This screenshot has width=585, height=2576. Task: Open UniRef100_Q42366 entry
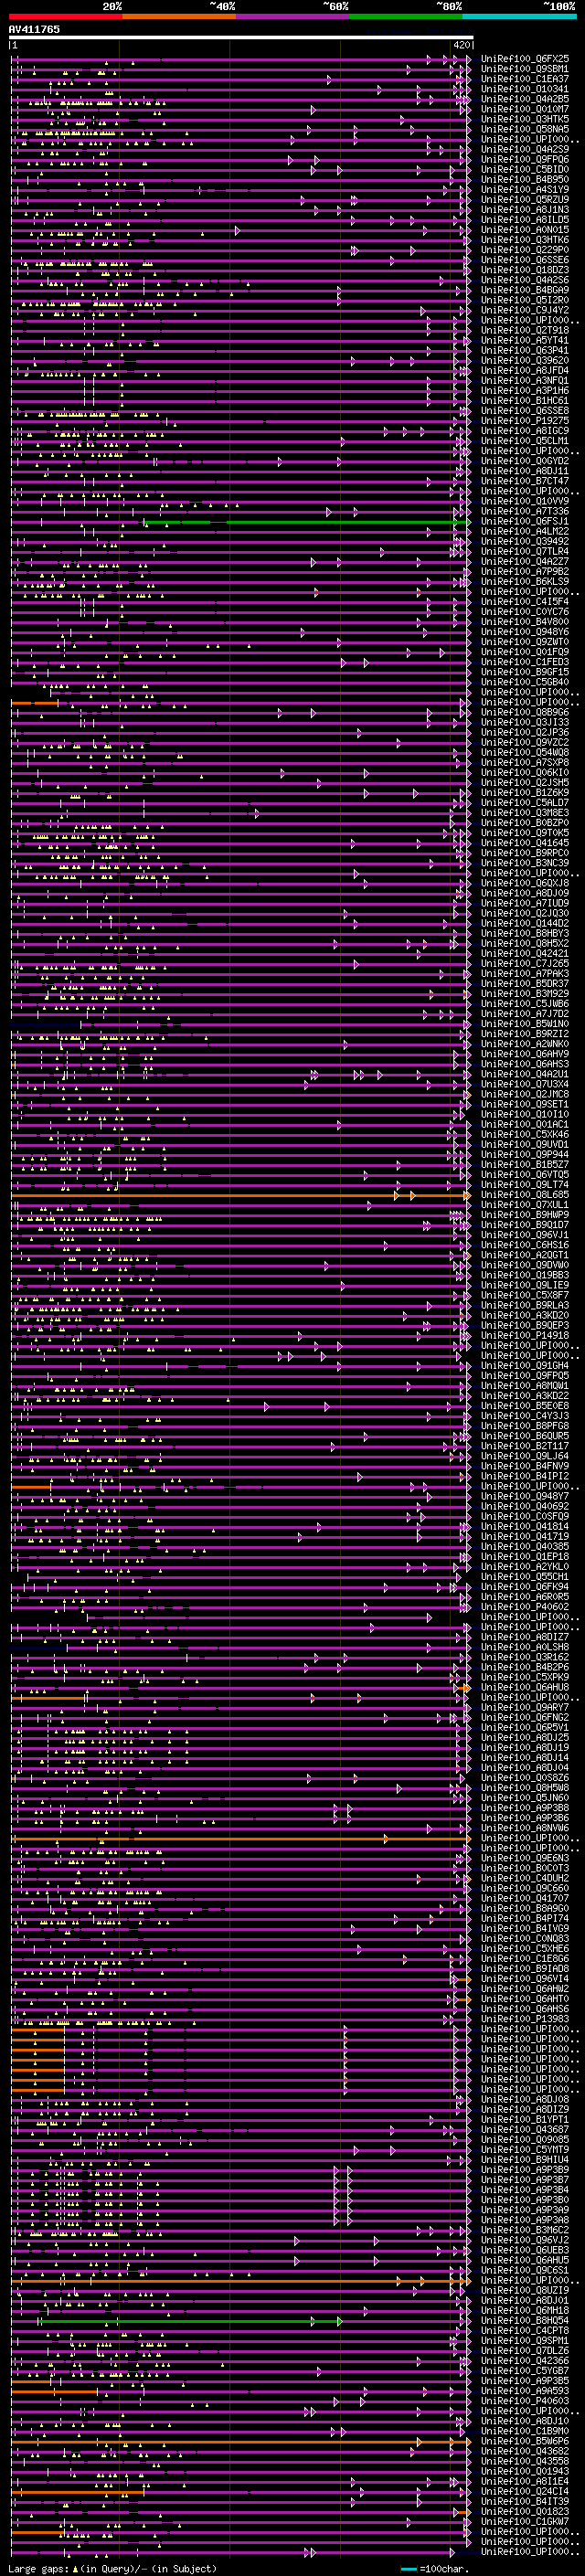[x=525, y=2360]
